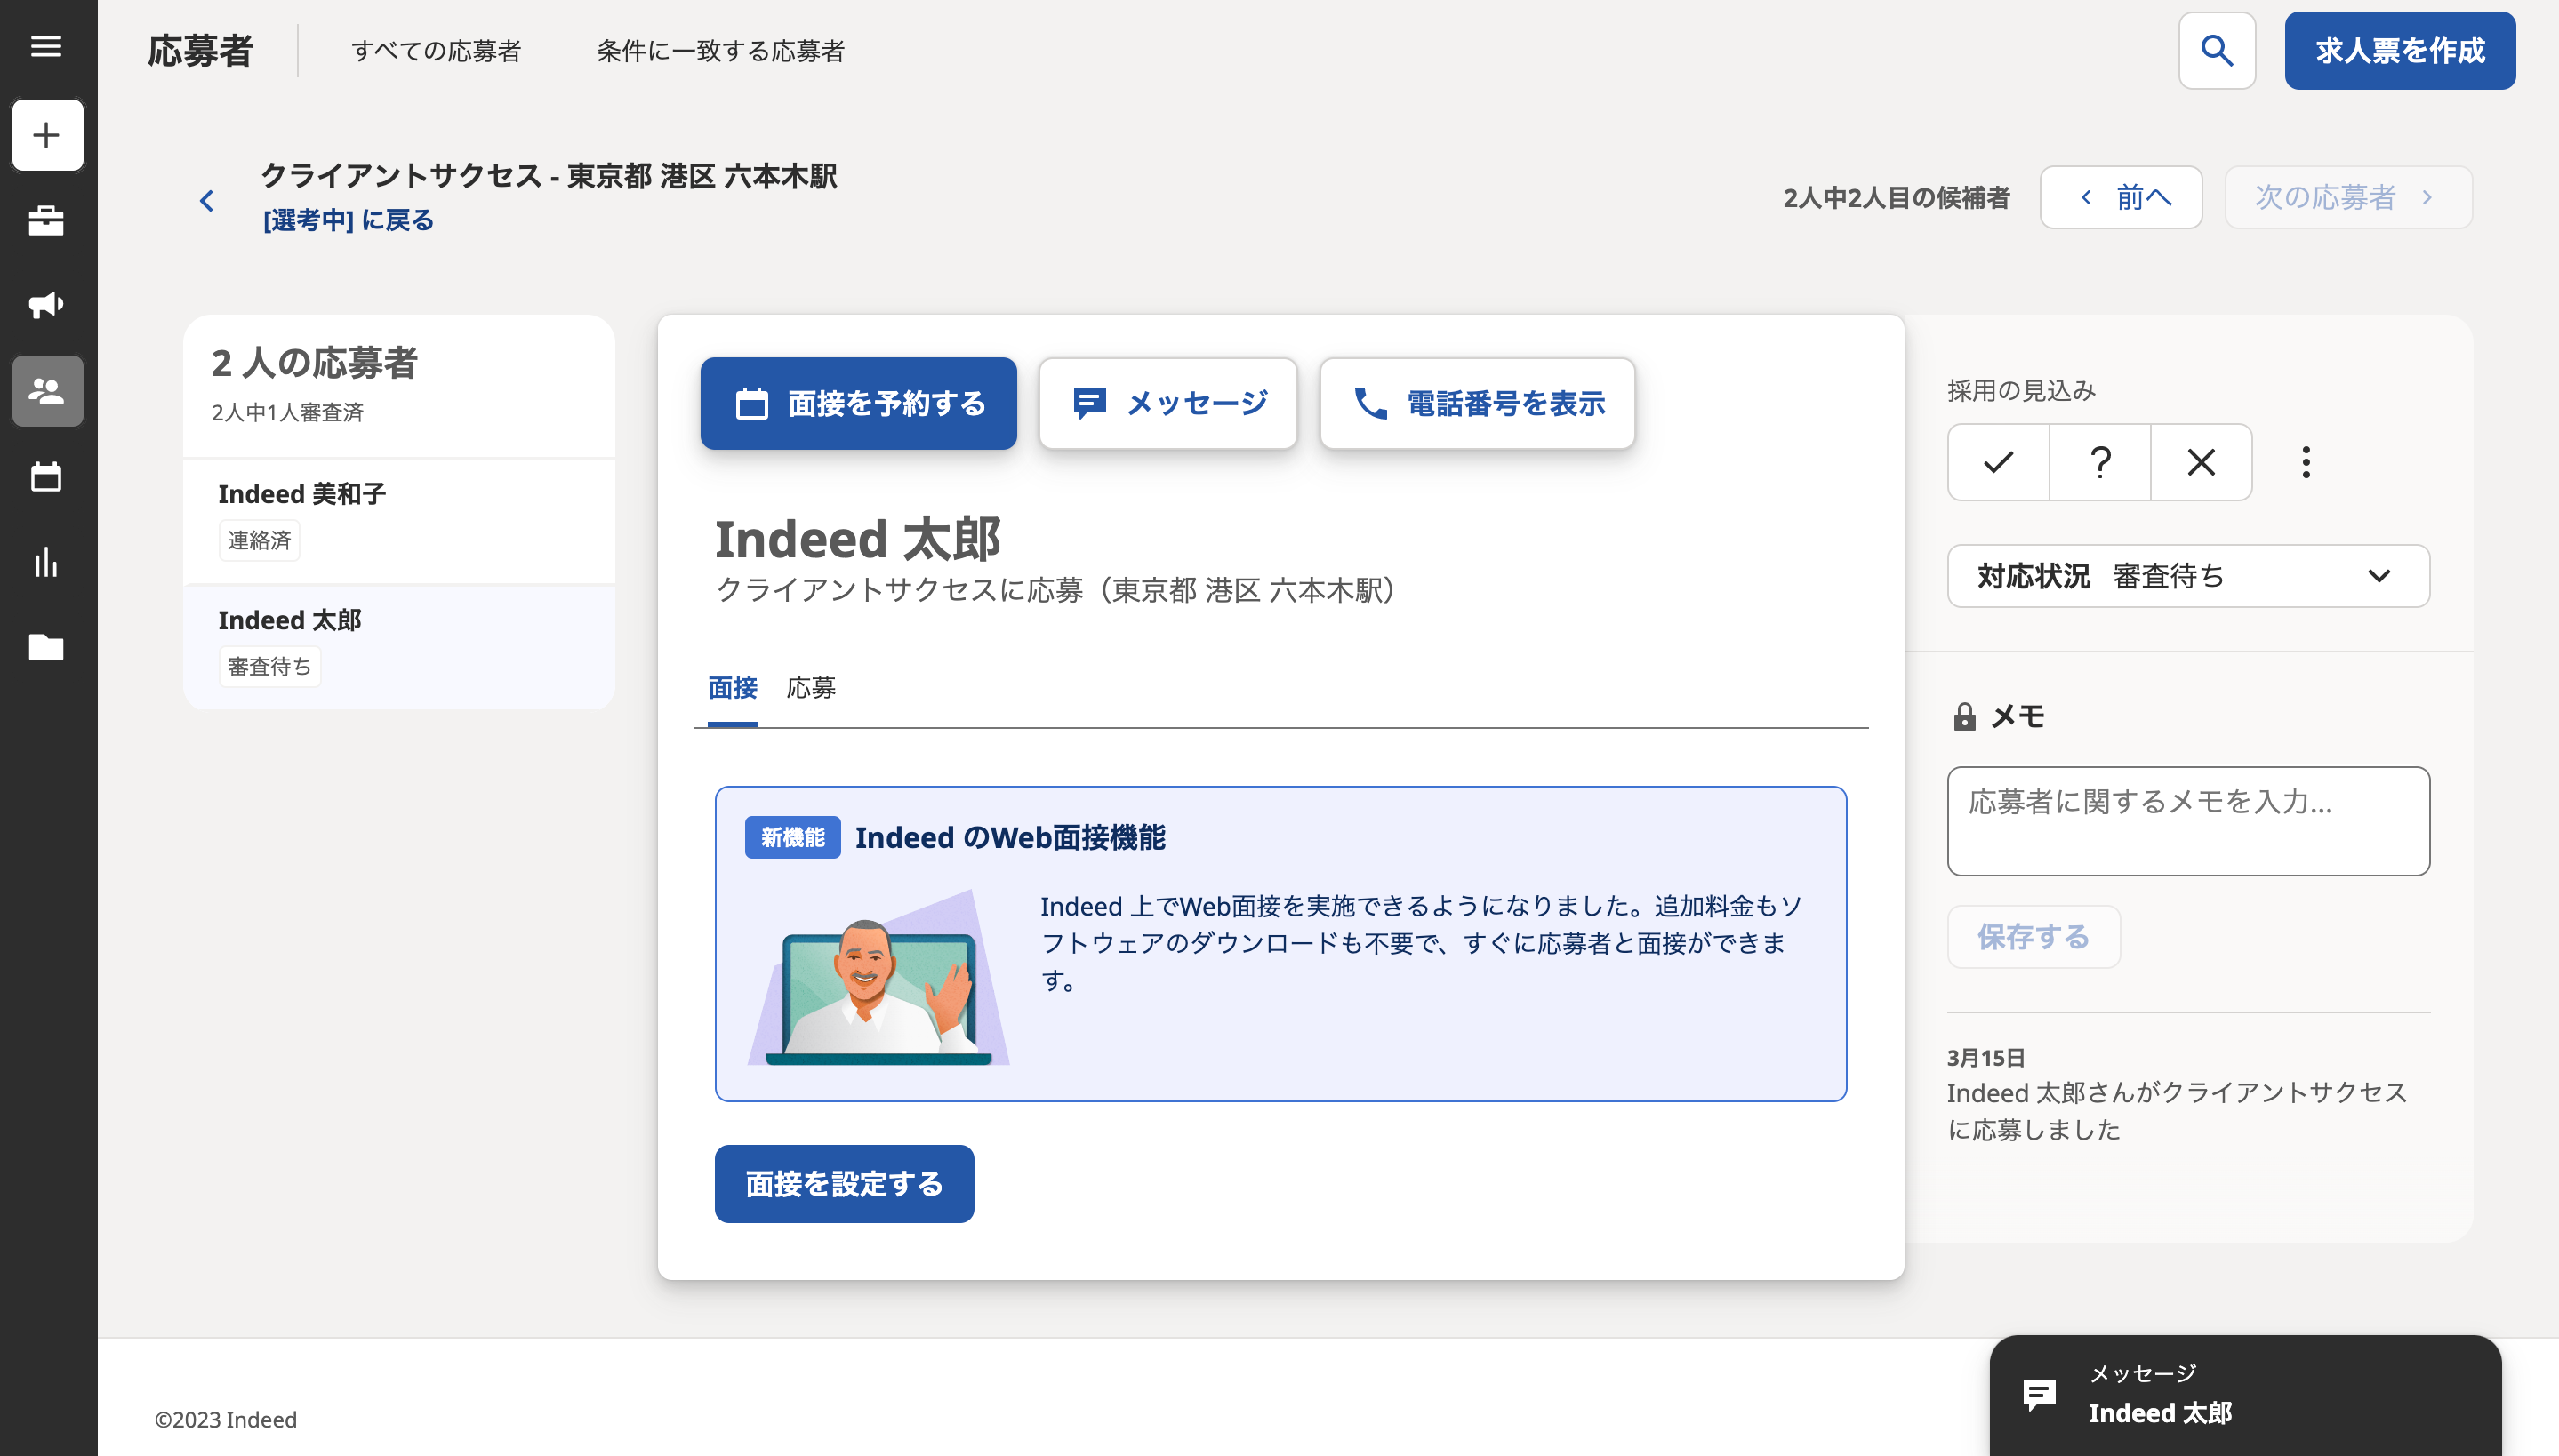Click the 連絡済 status tag under Indeed 美和子
The height and width of the screenshot is (1456, 2559).
pyautogui.click(x=259, y=541)
